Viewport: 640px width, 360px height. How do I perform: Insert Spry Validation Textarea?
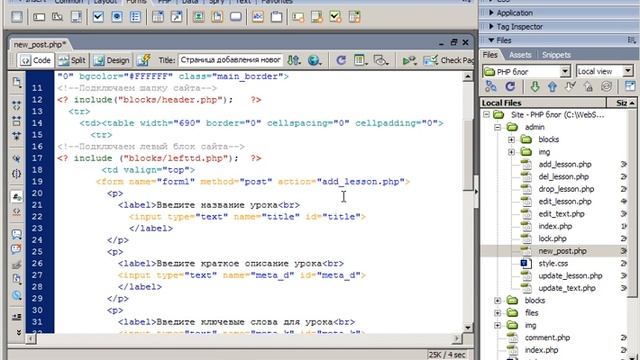click(317, 17)
